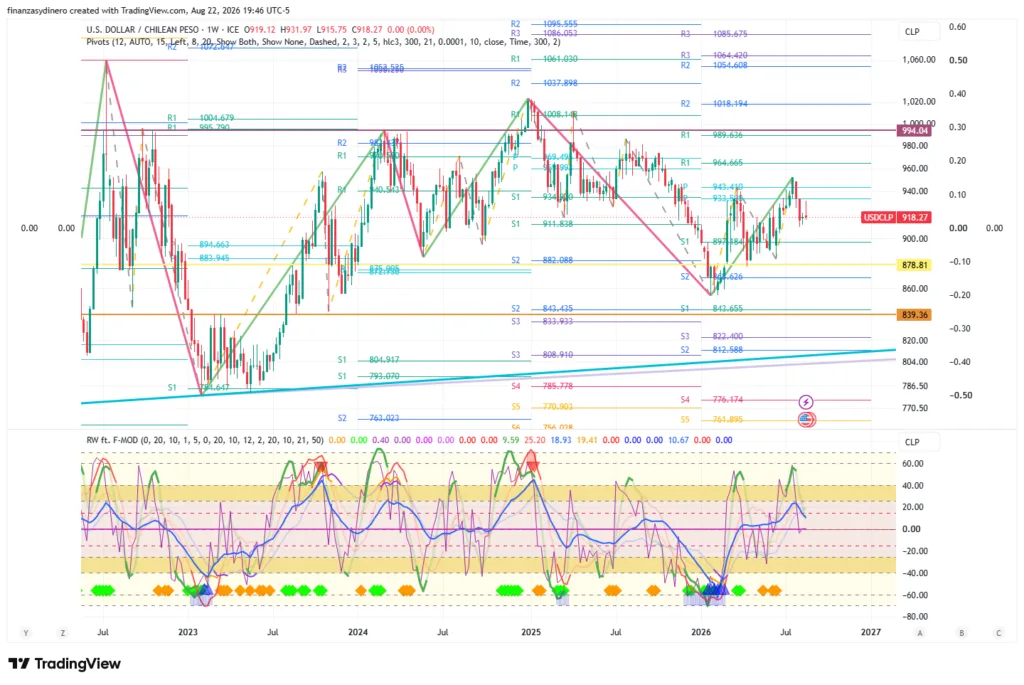
Task: Click the Pivots indicator legend text
Action: [x=323, y=42]
